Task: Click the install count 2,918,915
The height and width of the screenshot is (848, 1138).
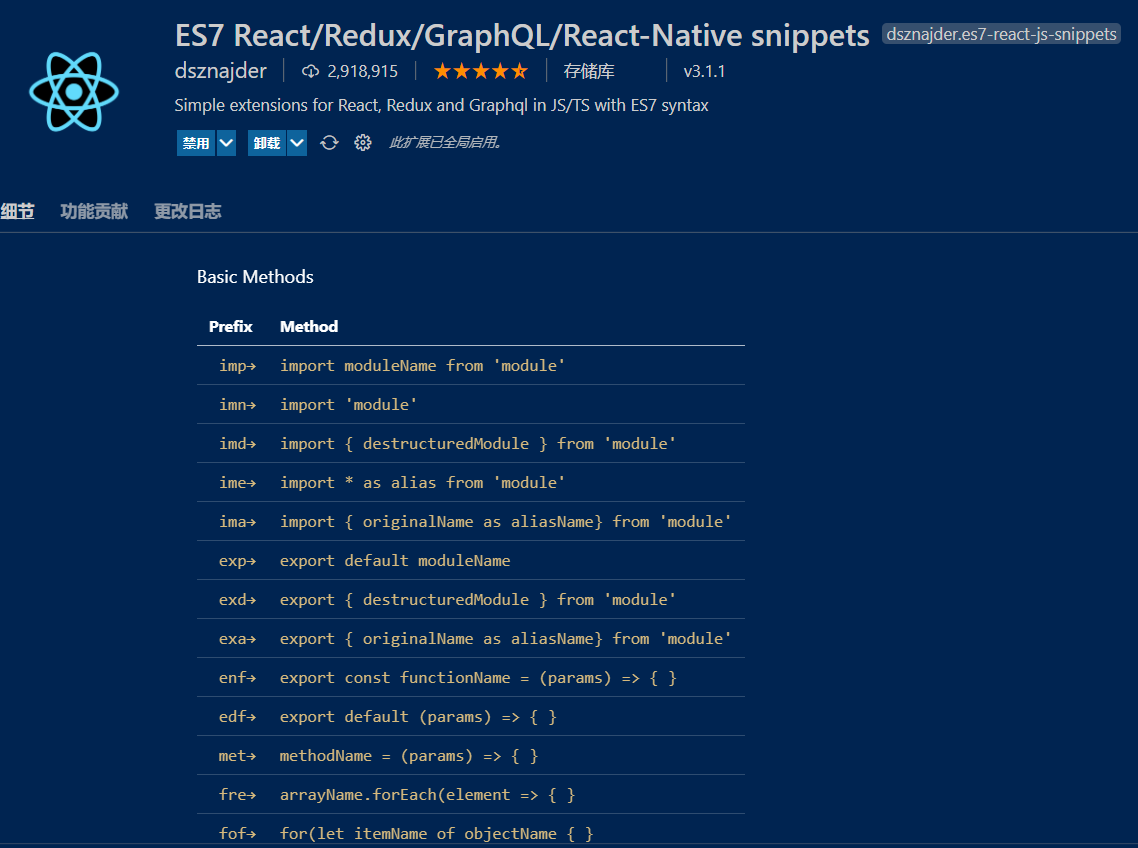Action: (362, 71)
